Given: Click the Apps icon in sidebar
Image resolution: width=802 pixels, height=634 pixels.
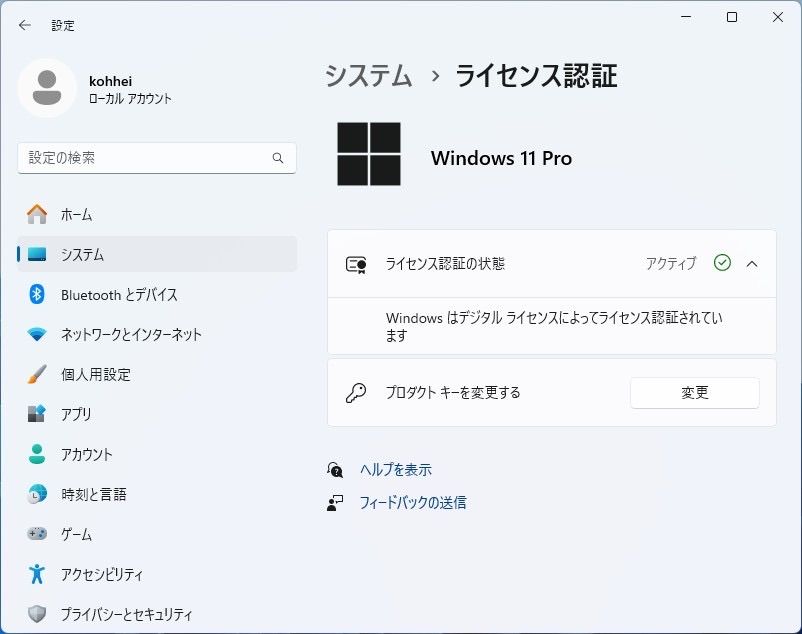Looking at the screenshot, I should click(37, 414).
